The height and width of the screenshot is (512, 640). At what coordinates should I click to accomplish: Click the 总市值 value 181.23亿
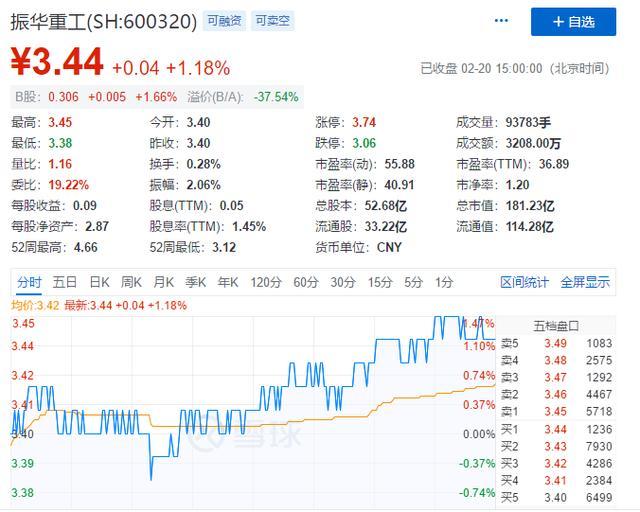click(530, 205)
